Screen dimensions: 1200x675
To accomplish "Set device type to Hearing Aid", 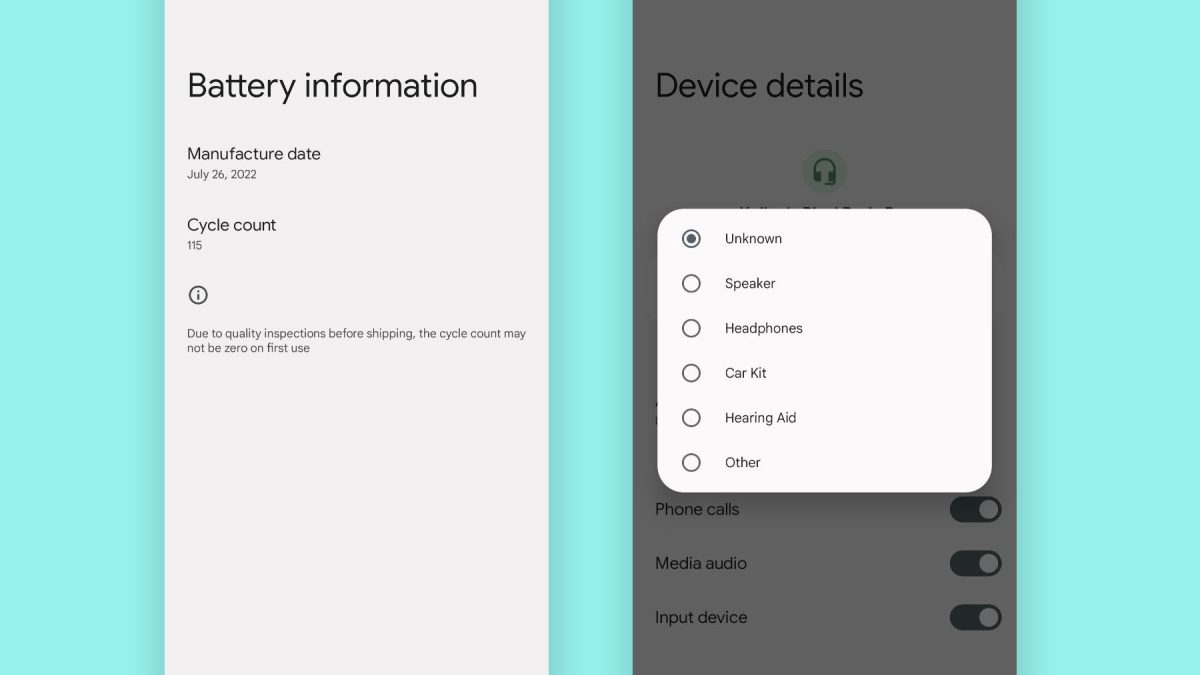I will tap(691, 418).
